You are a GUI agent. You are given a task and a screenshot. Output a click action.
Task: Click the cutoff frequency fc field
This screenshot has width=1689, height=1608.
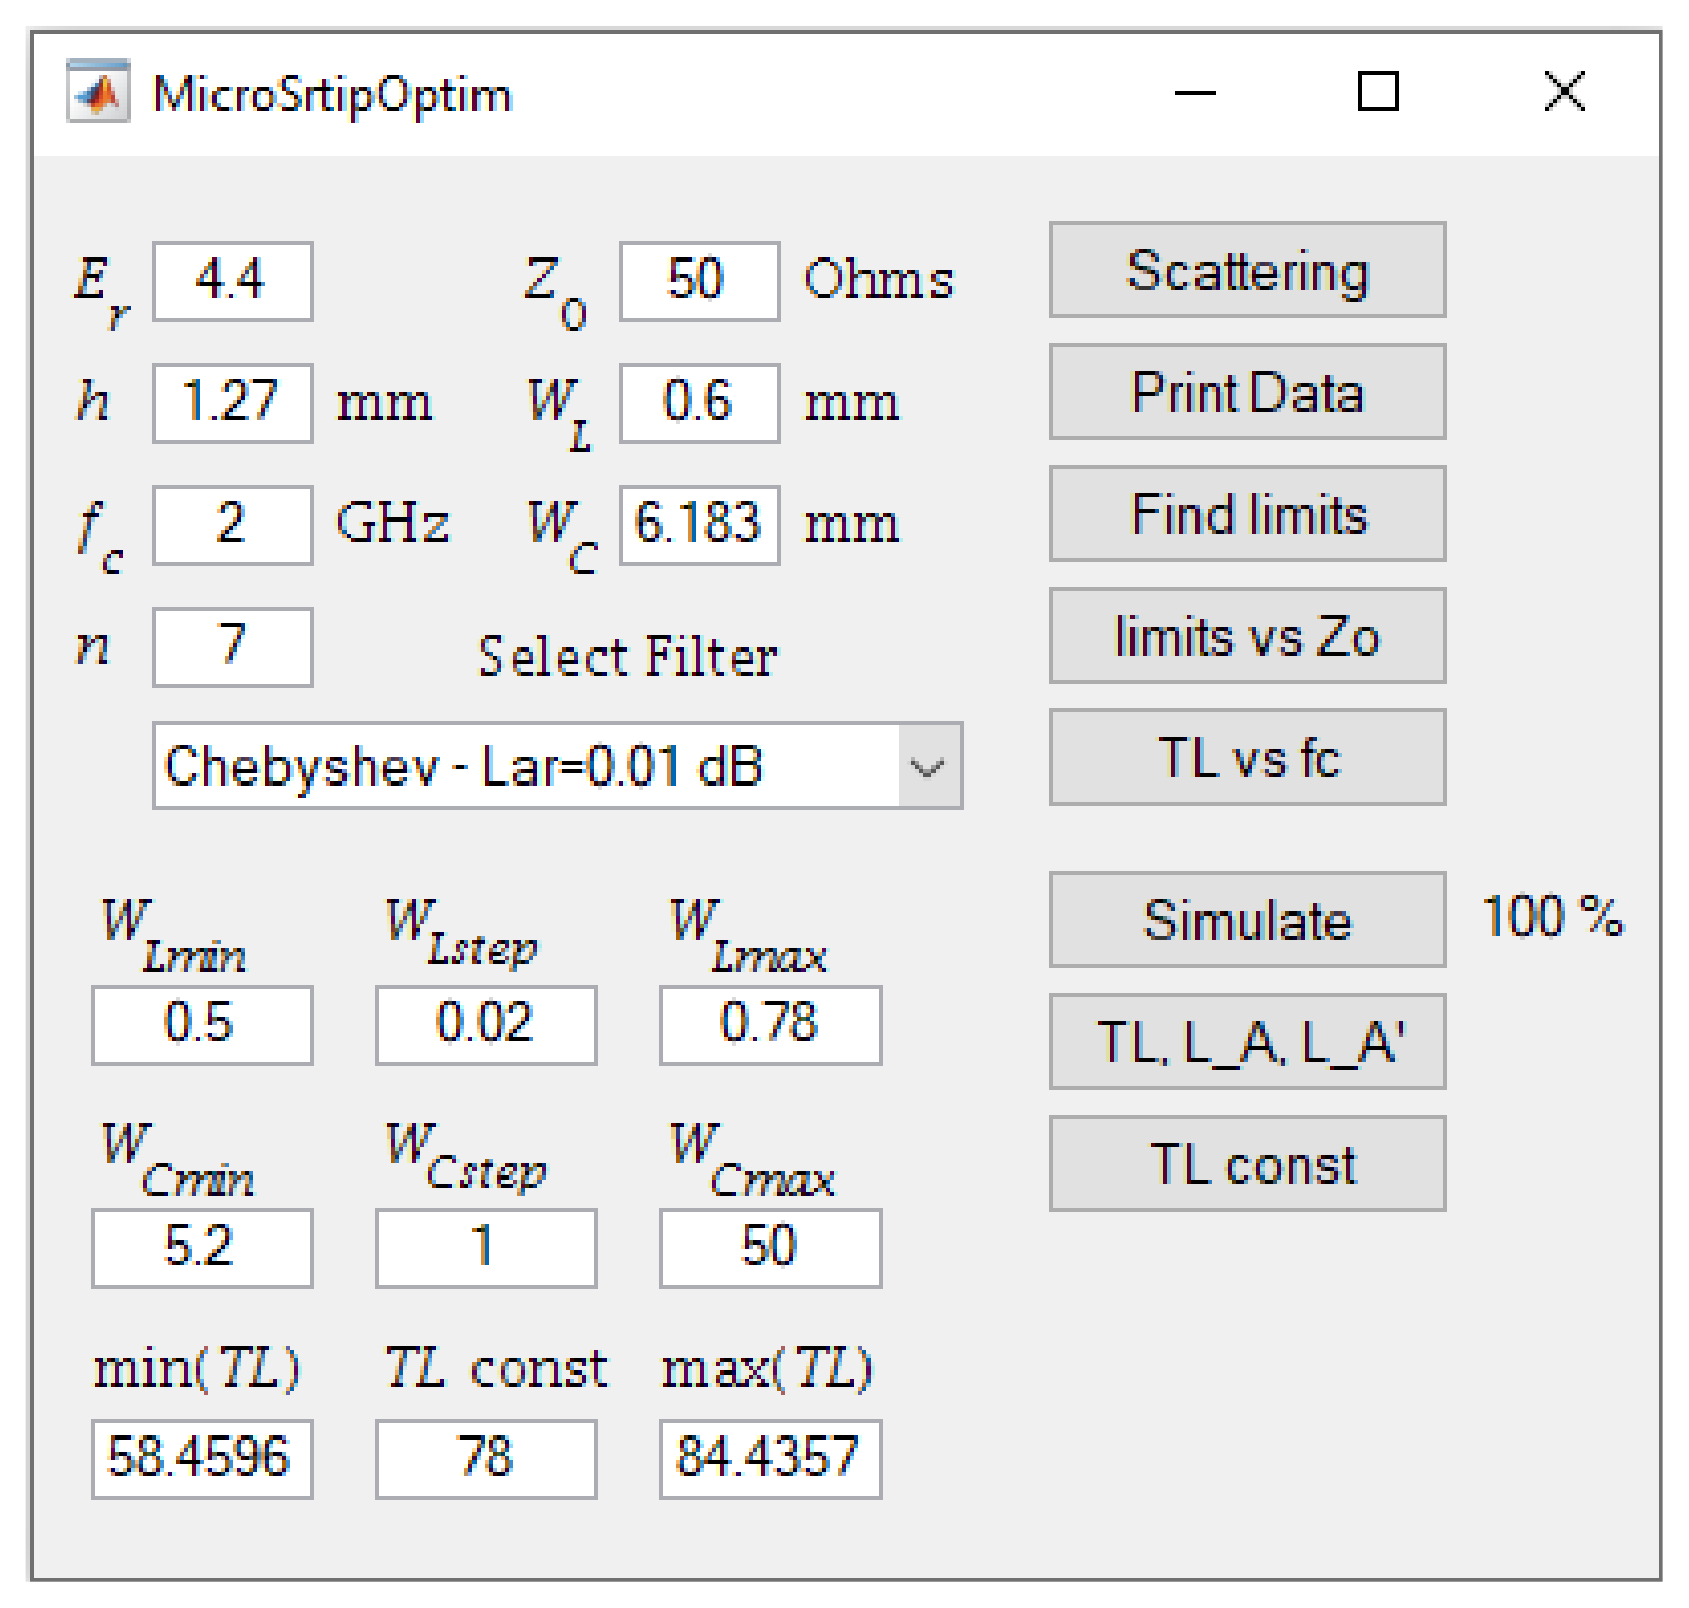(232, 525)
